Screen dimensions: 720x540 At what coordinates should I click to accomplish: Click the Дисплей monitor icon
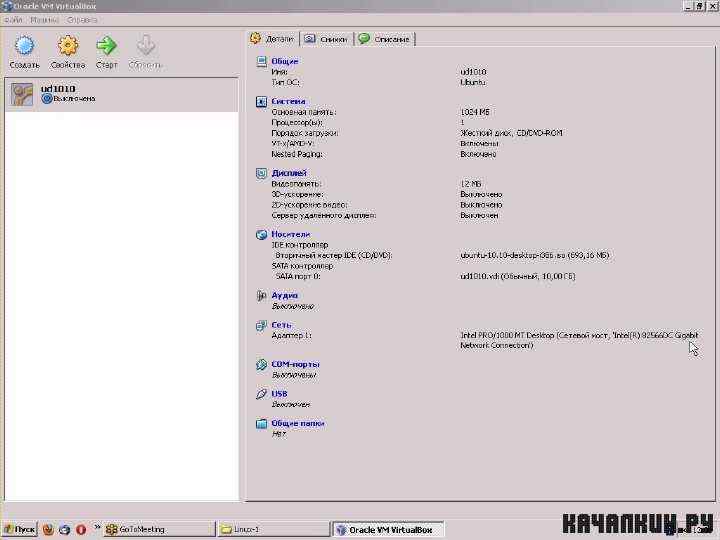261,173
